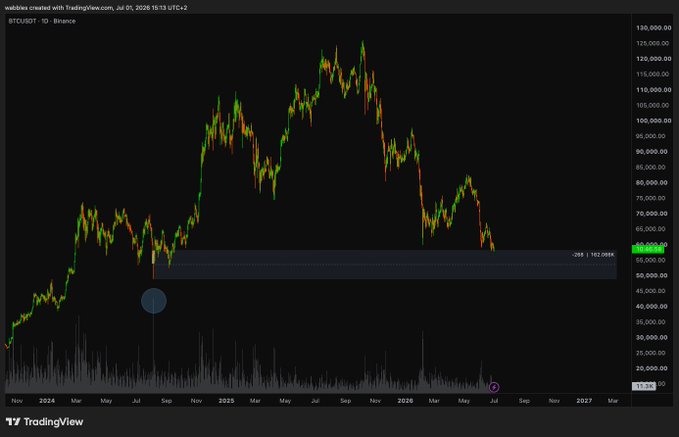Click the 115,000.00 price axis label

[x=653, y=74]
